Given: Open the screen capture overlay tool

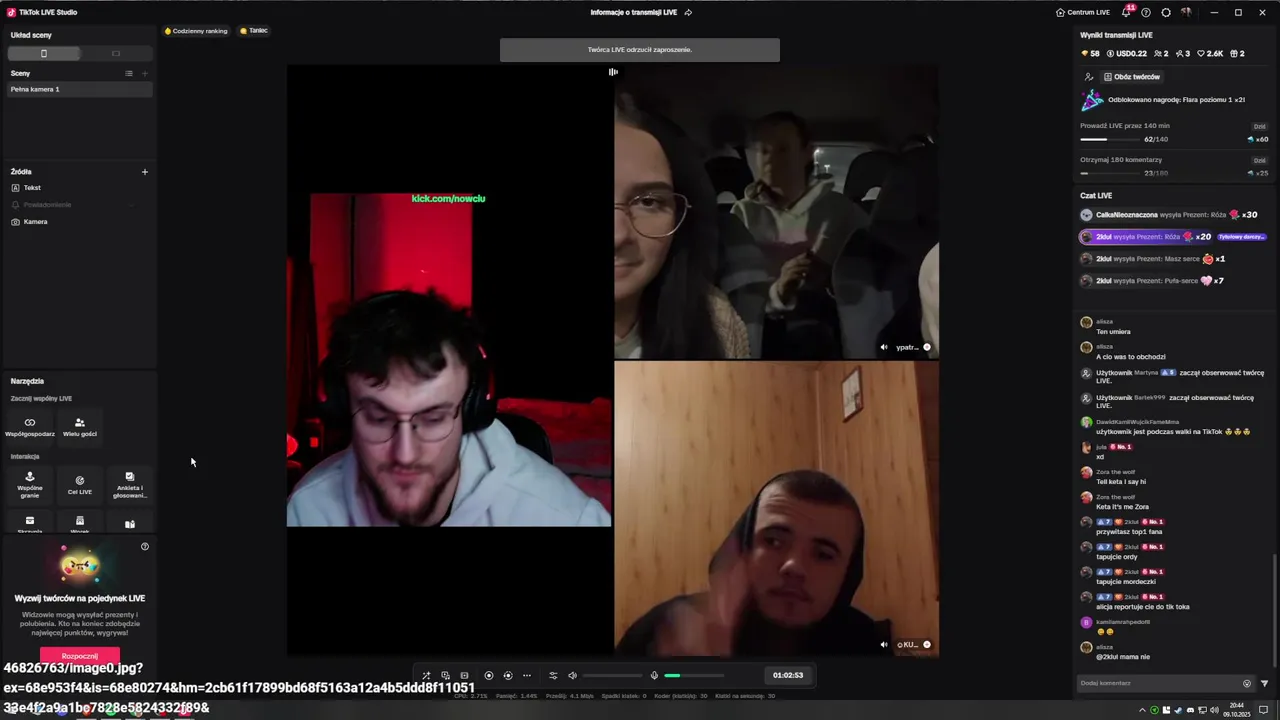Looking at the screenshot, I should click(x=445, y=675).
